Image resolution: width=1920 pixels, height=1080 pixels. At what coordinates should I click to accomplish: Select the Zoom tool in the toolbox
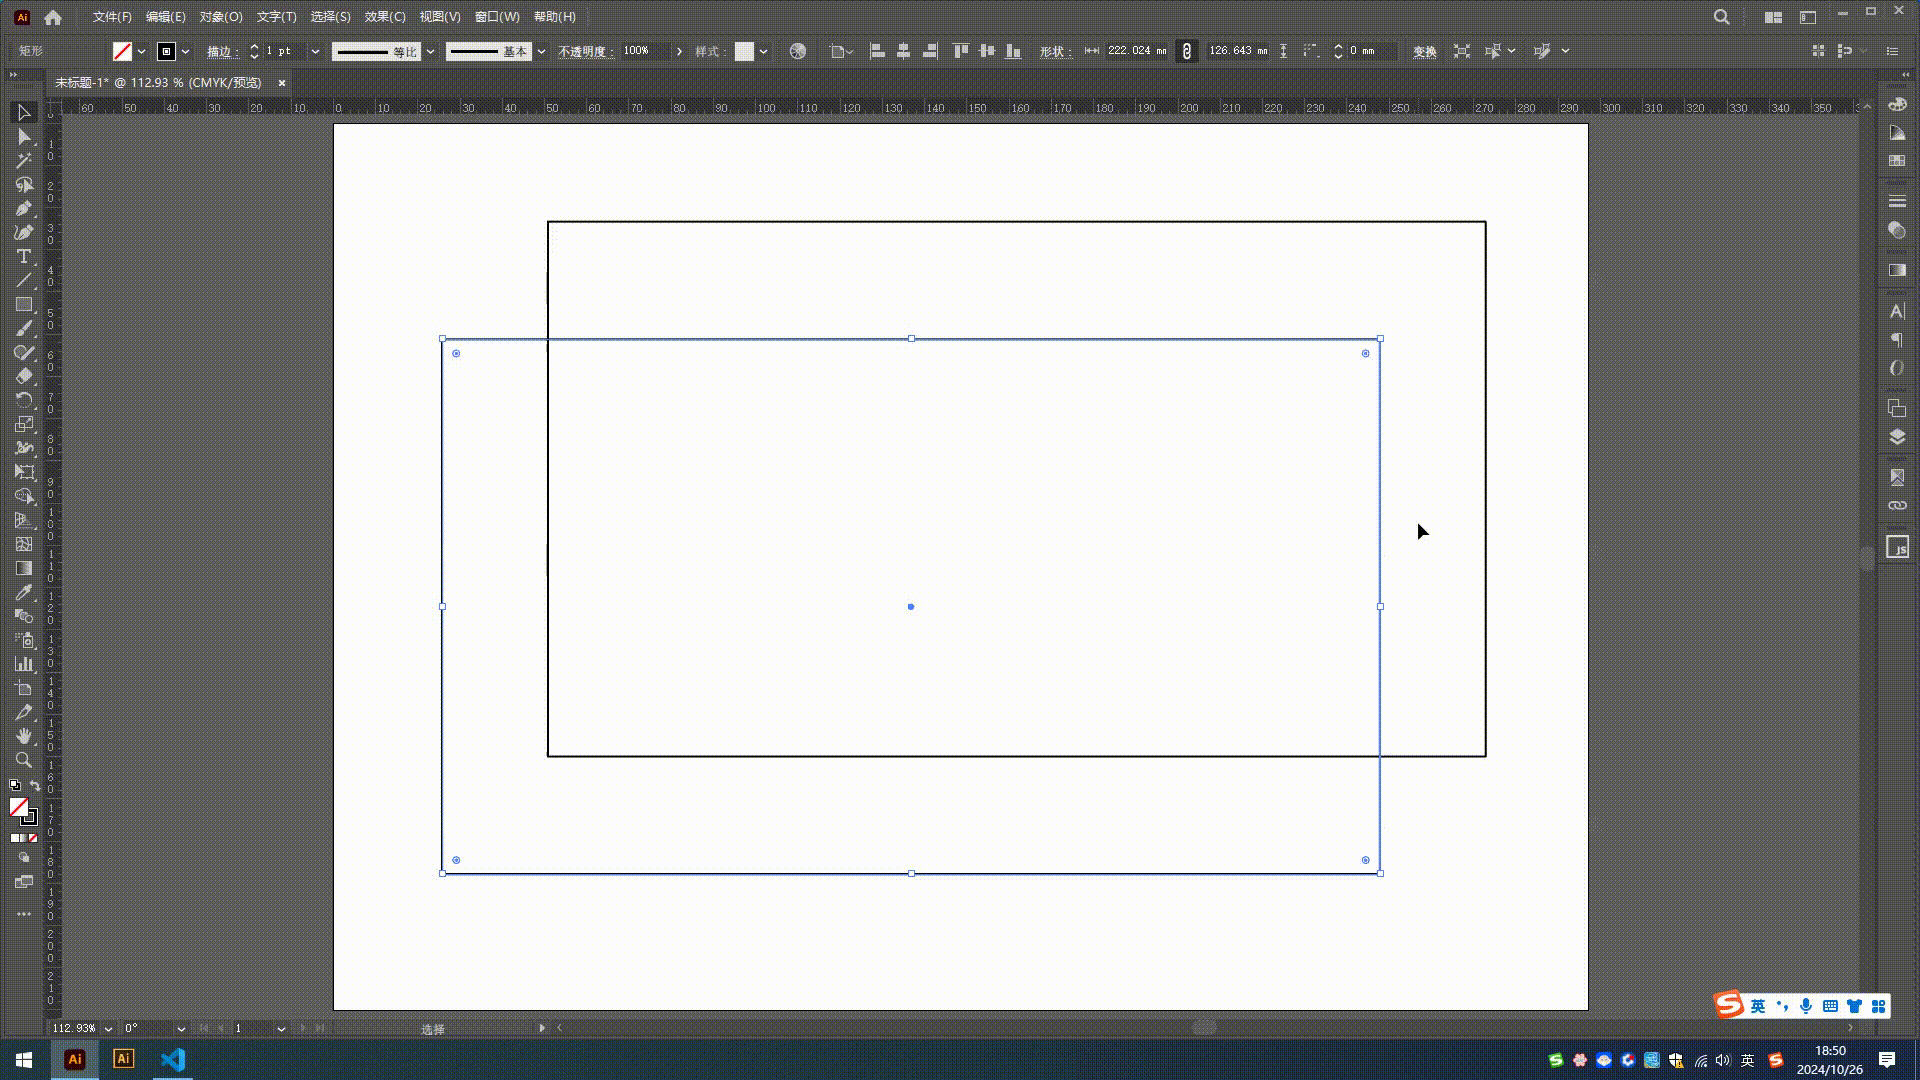tap(24, 760)
